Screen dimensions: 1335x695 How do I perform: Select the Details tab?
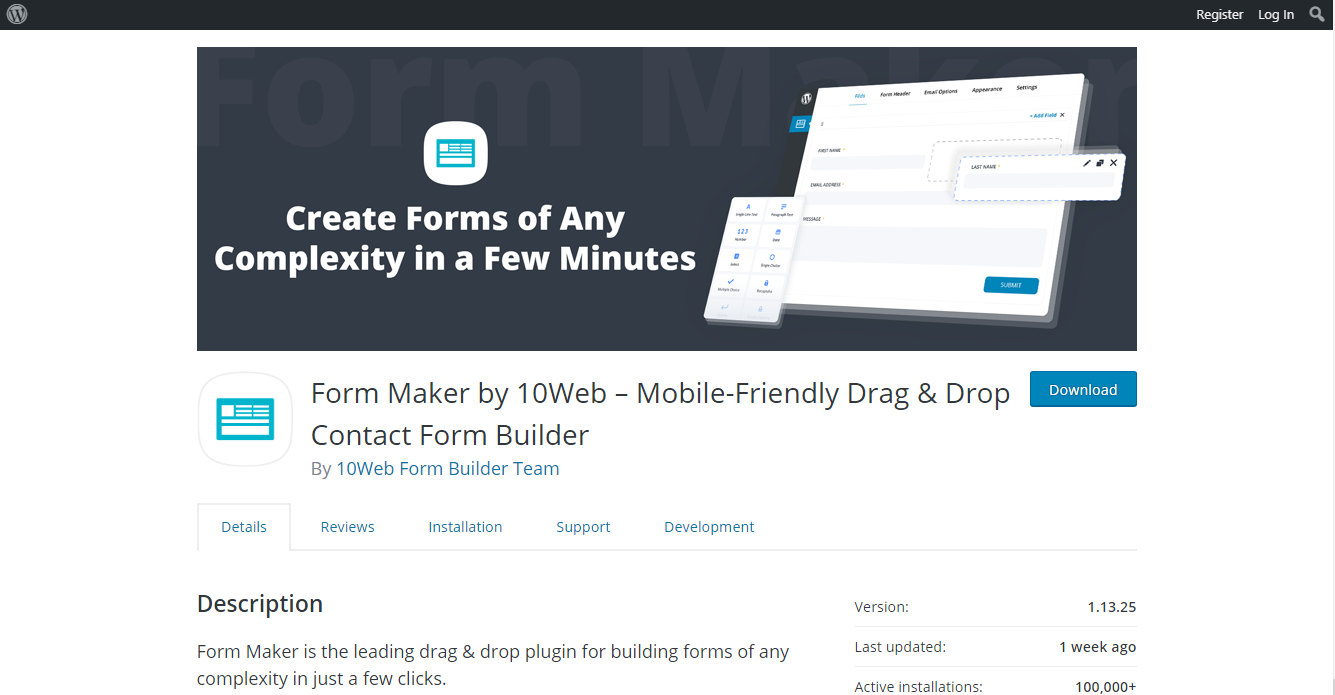[x=244, y=527]
